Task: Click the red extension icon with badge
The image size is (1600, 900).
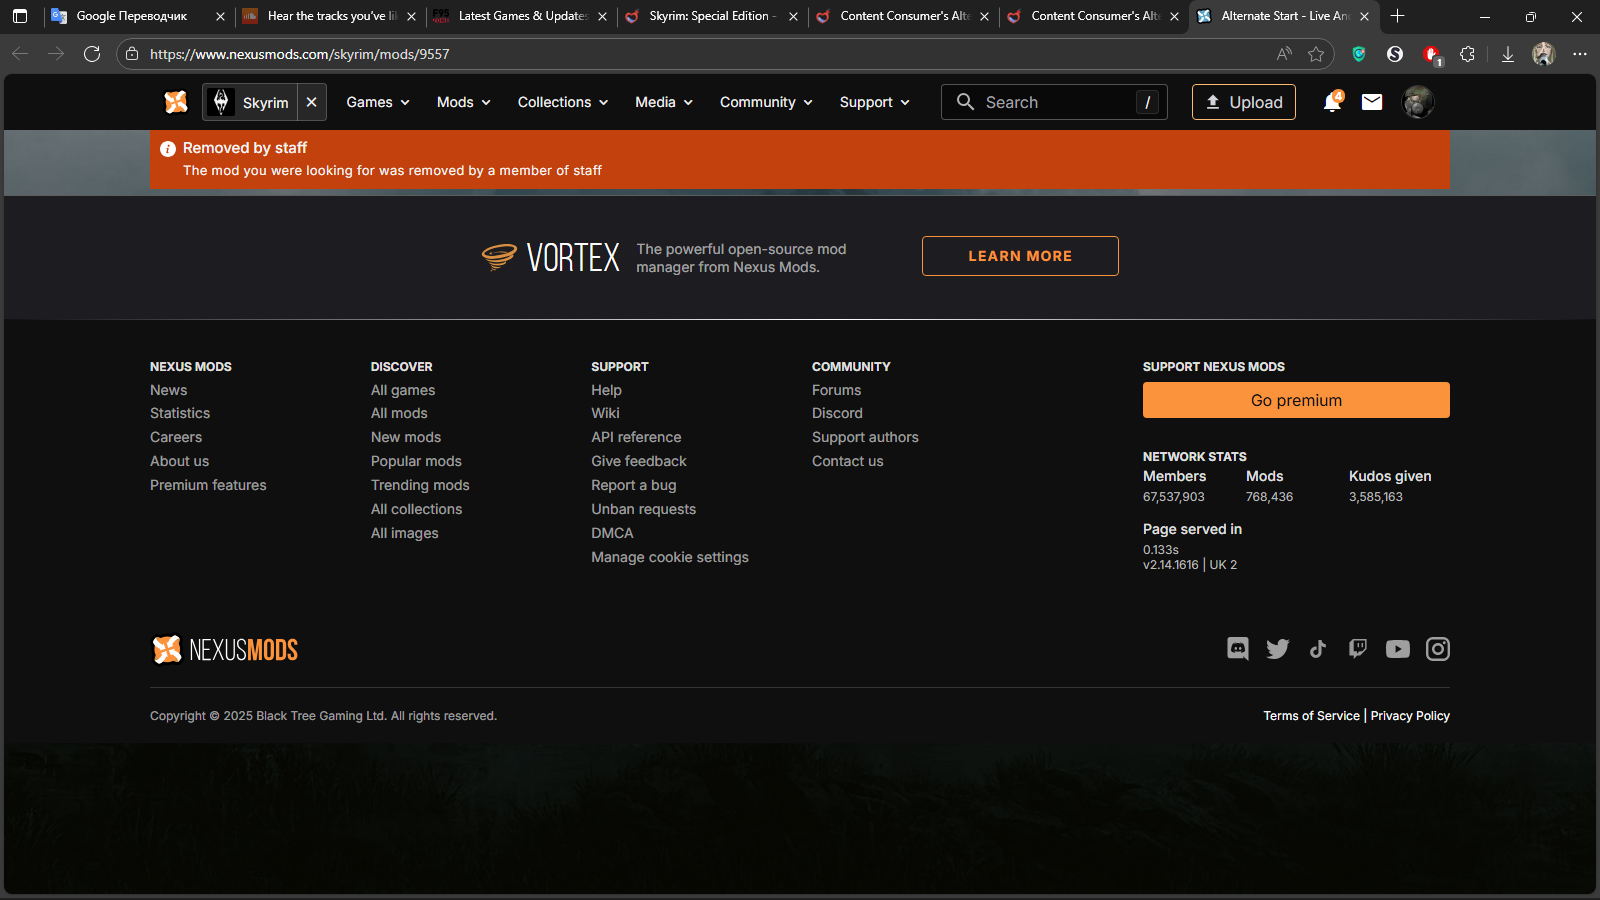Action: (1432, 55)
